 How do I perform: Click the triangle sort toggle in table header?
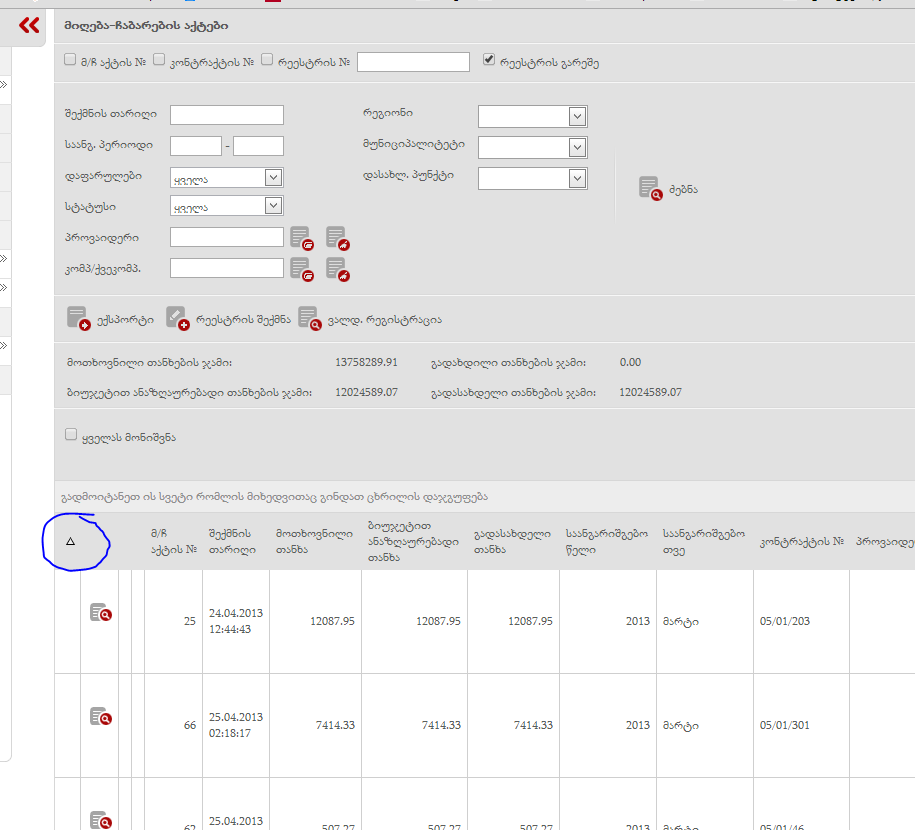point(70,541)
